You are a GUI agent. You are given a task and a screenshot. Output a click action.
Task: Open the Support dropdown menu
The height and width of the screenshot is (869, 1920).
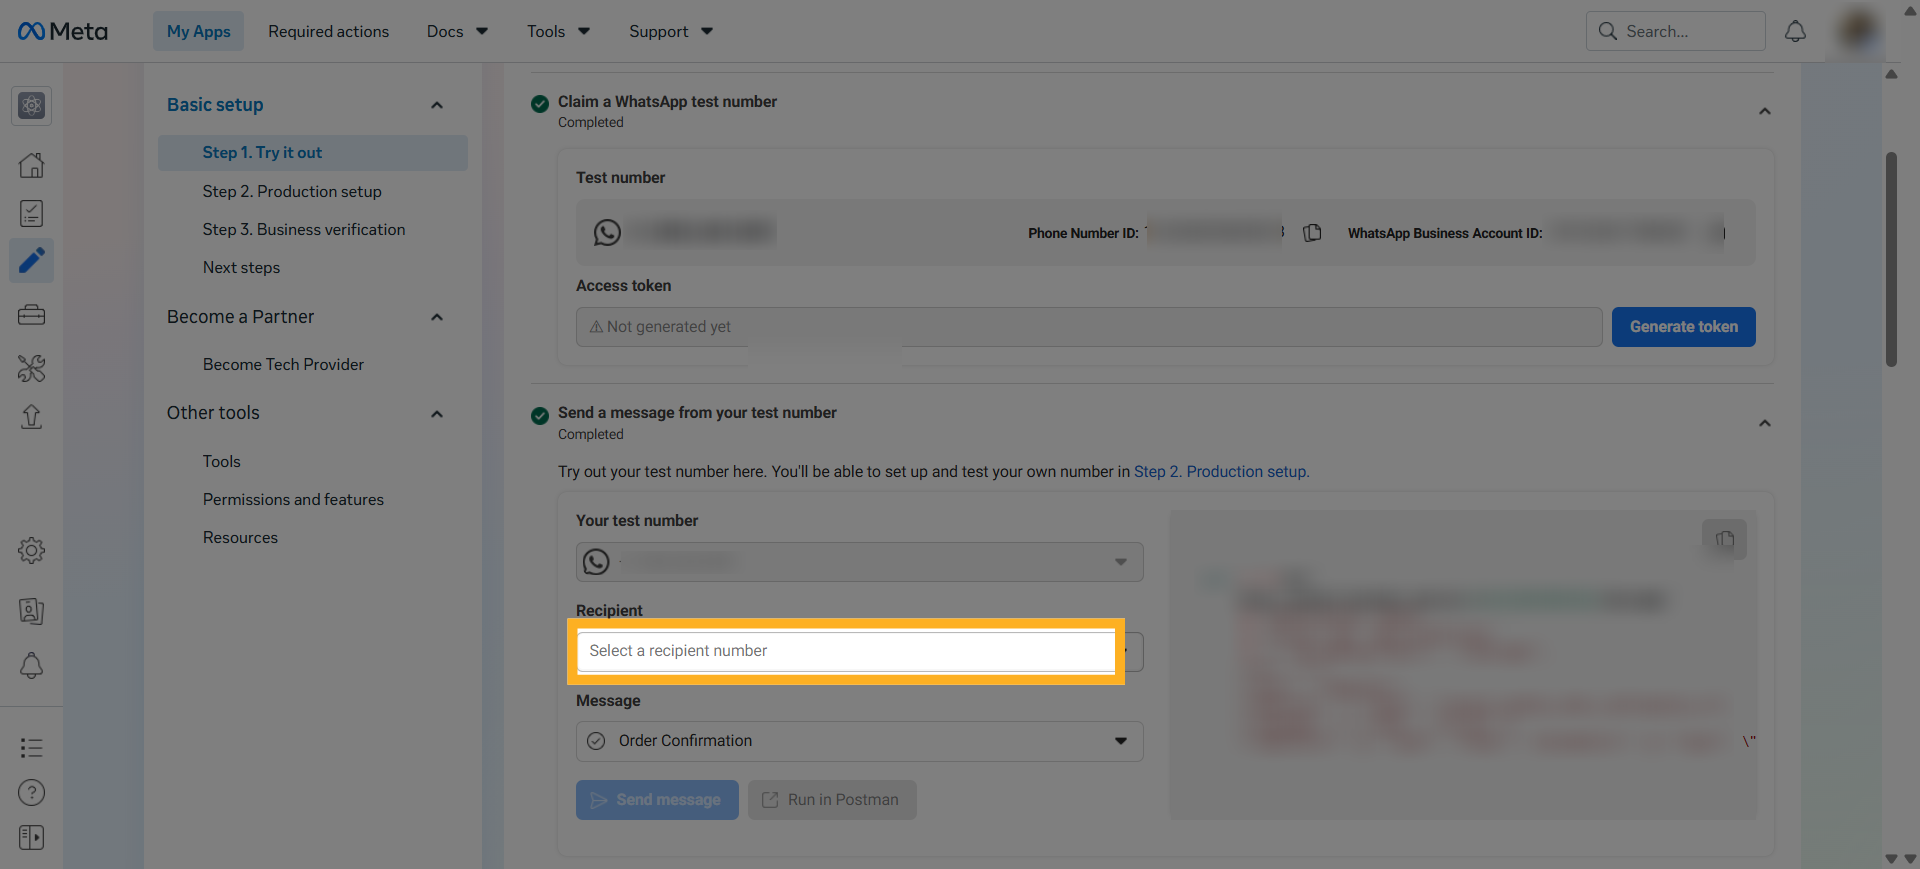coord(671,31)
